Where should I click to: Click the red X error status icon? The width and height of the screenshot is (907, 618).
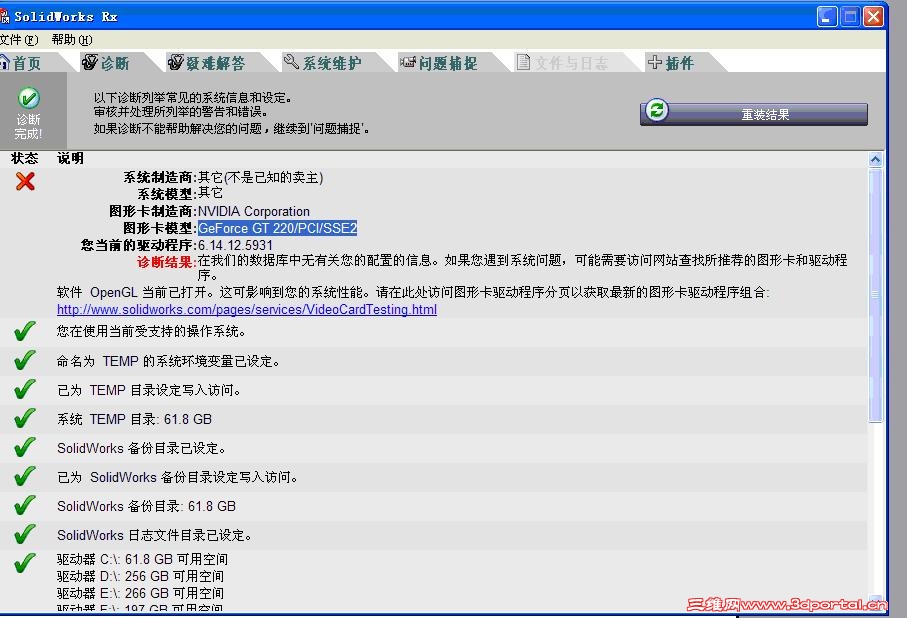pyautogui.click(x=25, y=181)
